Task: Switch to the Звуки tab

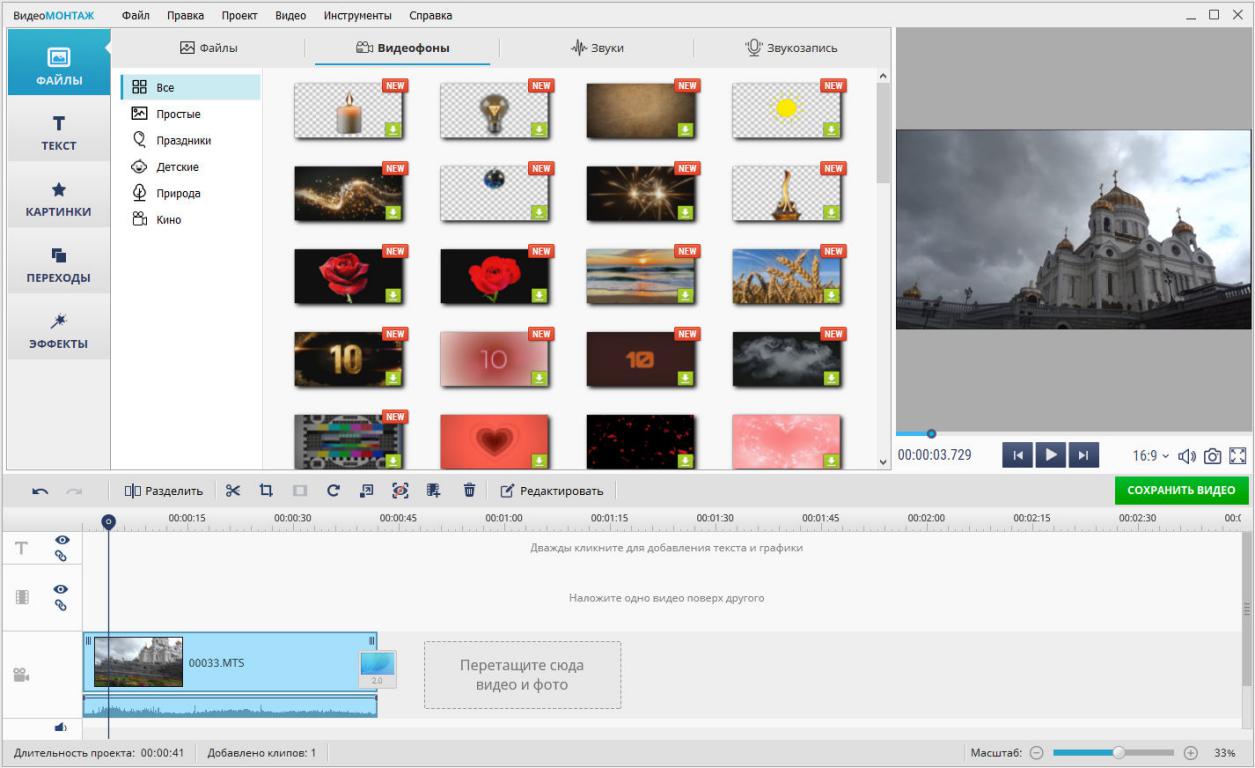Action: pos(597,48)
